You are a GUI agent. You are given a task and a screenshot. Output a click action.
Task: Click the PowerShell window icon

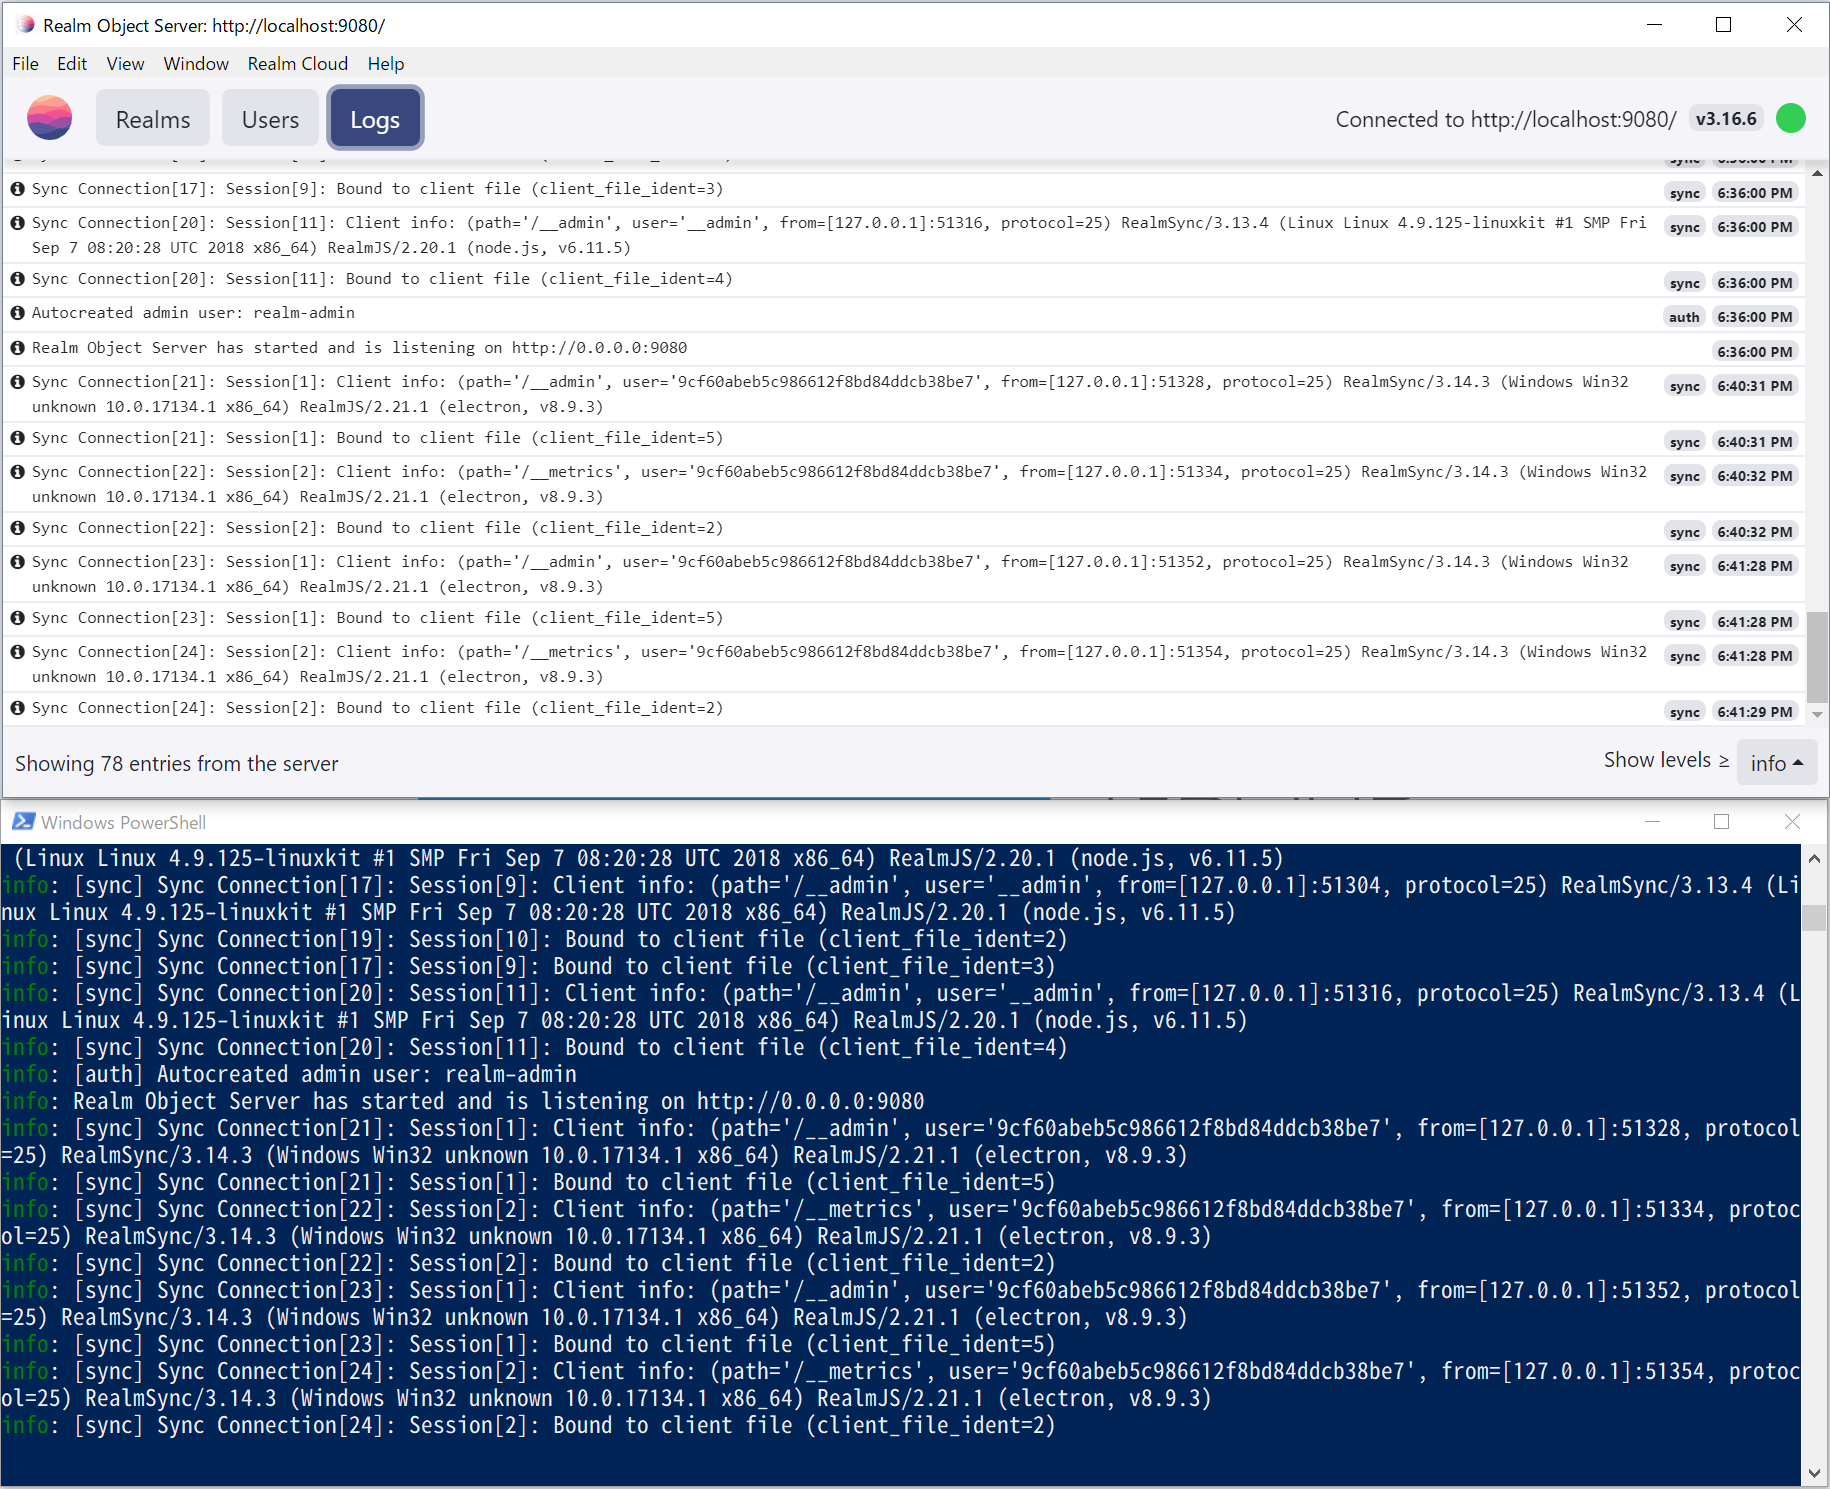click(23, 822)
